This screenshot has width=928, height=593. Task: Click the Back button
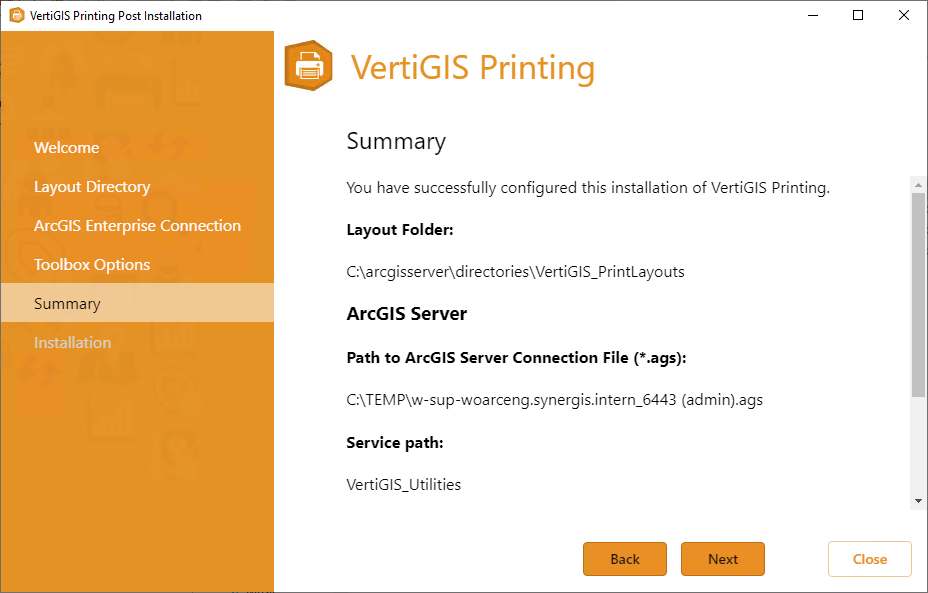tap(624, 559)
